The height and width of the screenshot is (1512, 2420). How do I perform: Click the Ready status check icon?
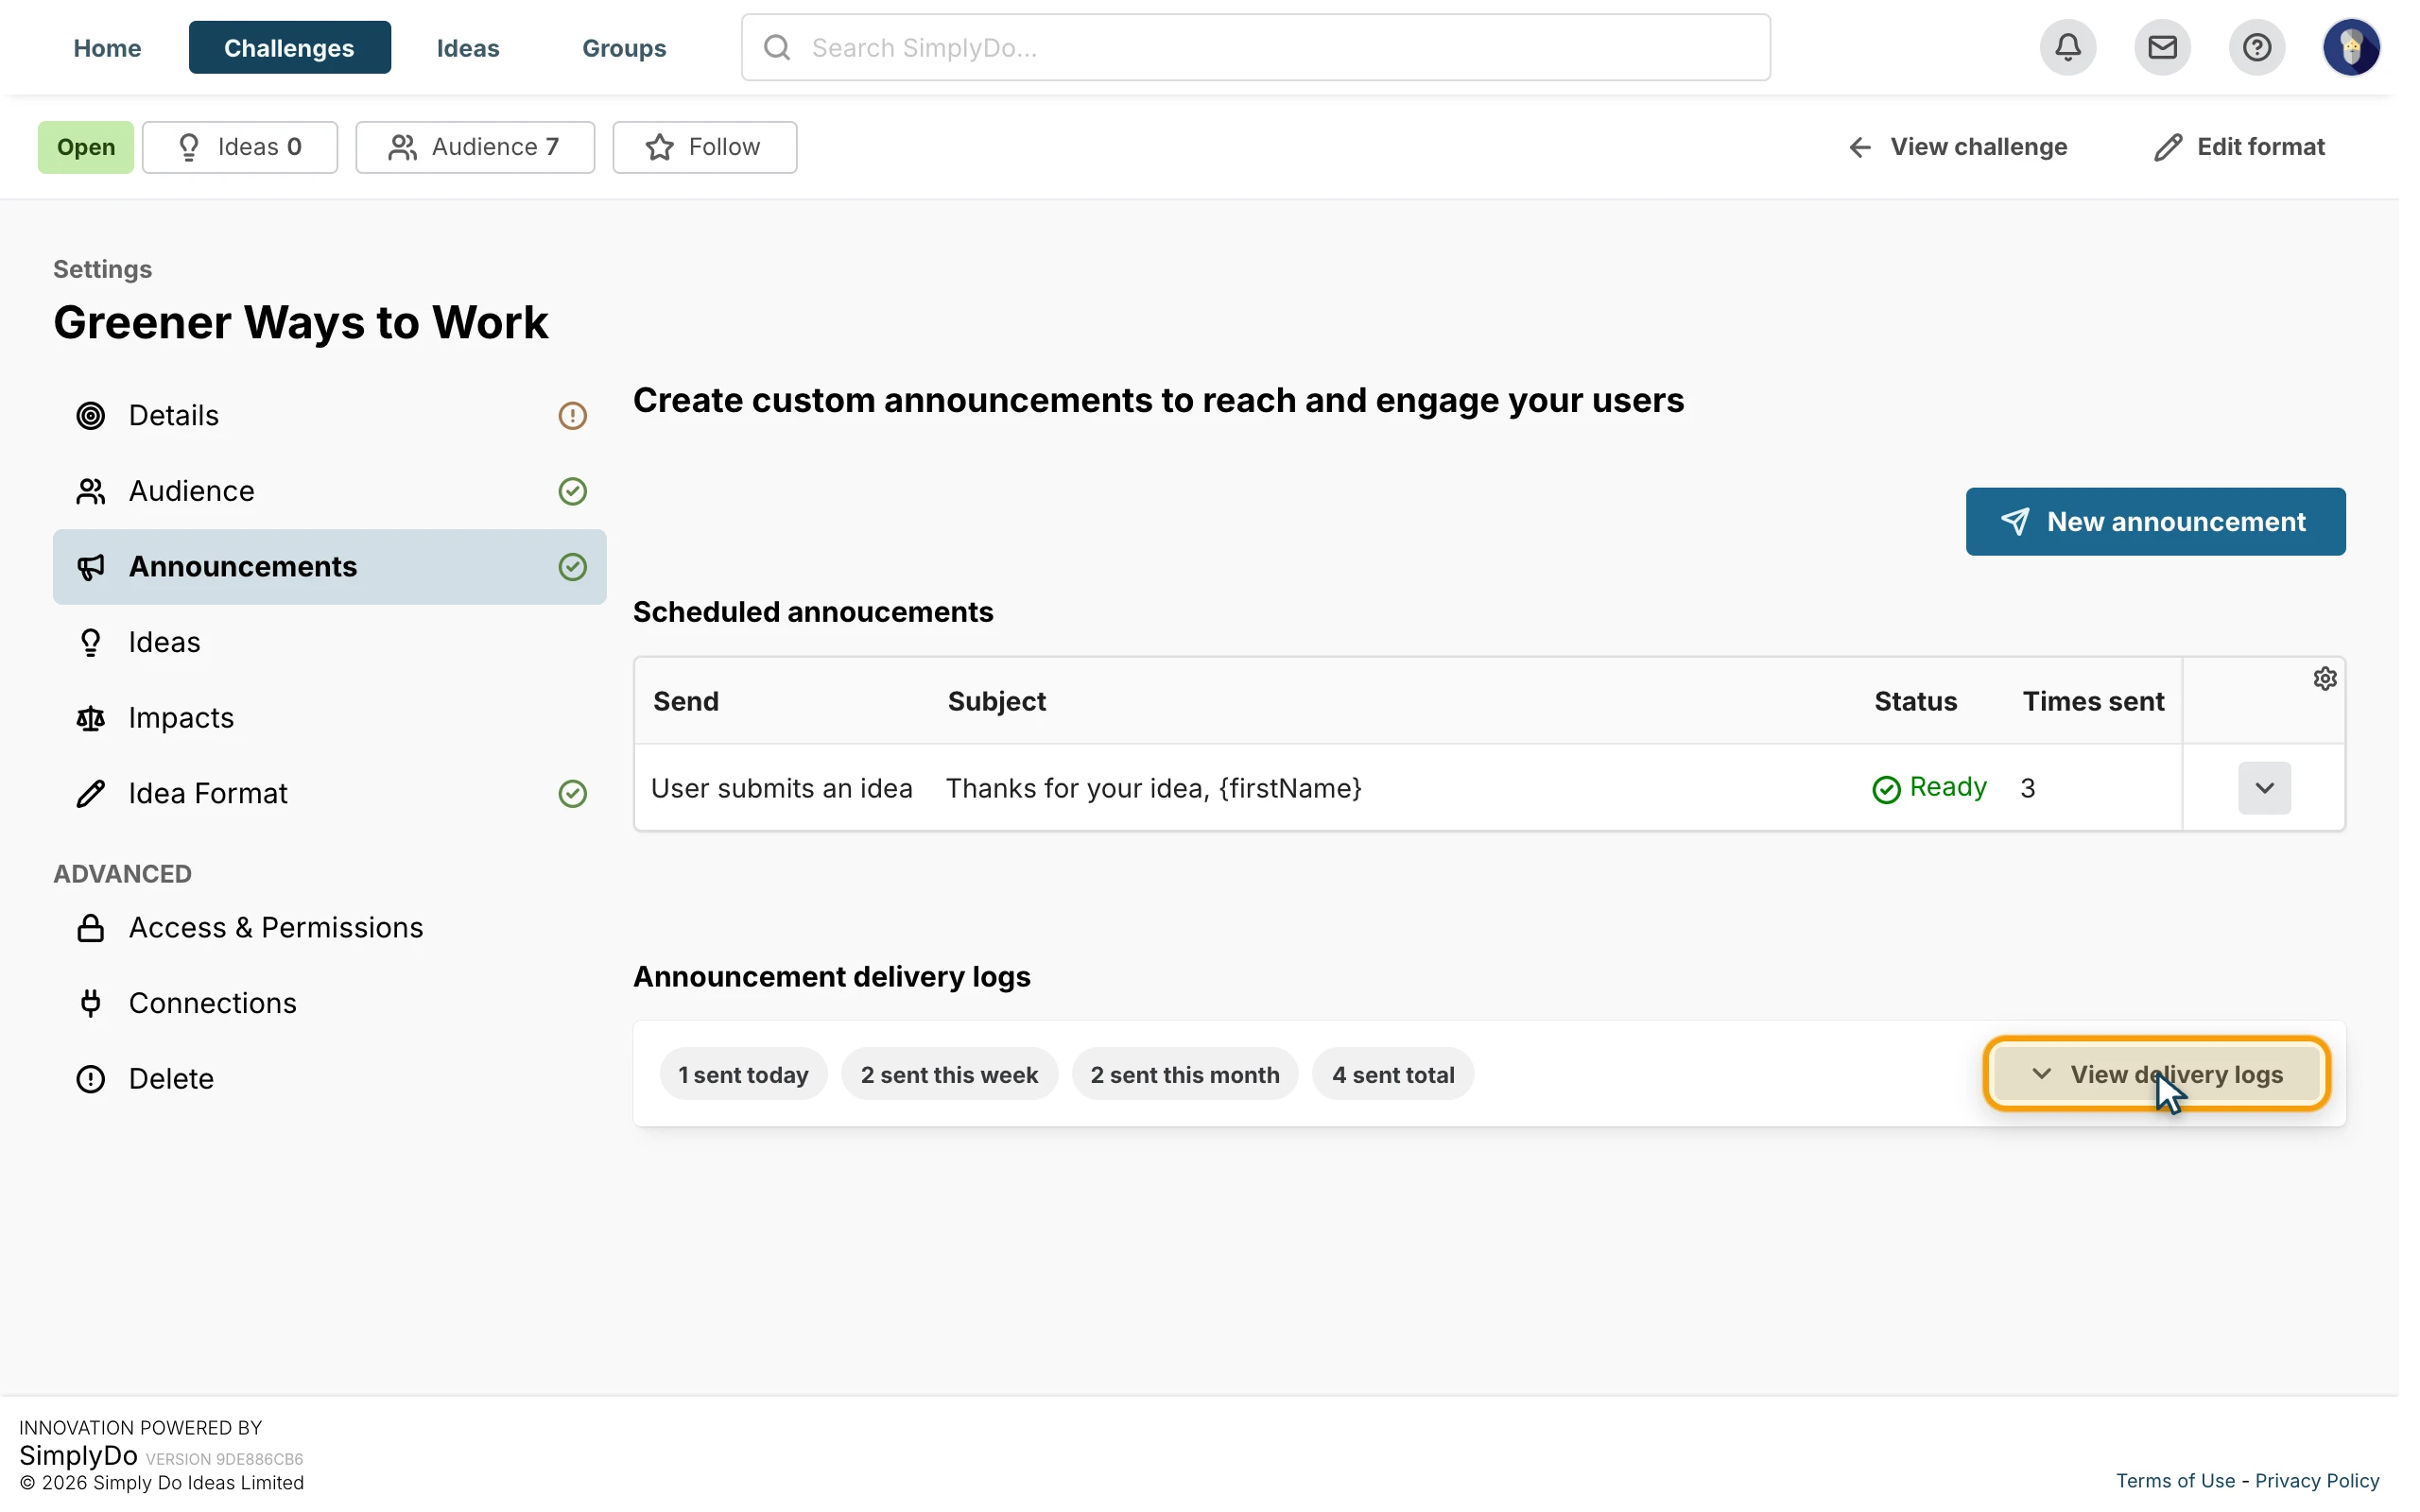[1885, 790]
